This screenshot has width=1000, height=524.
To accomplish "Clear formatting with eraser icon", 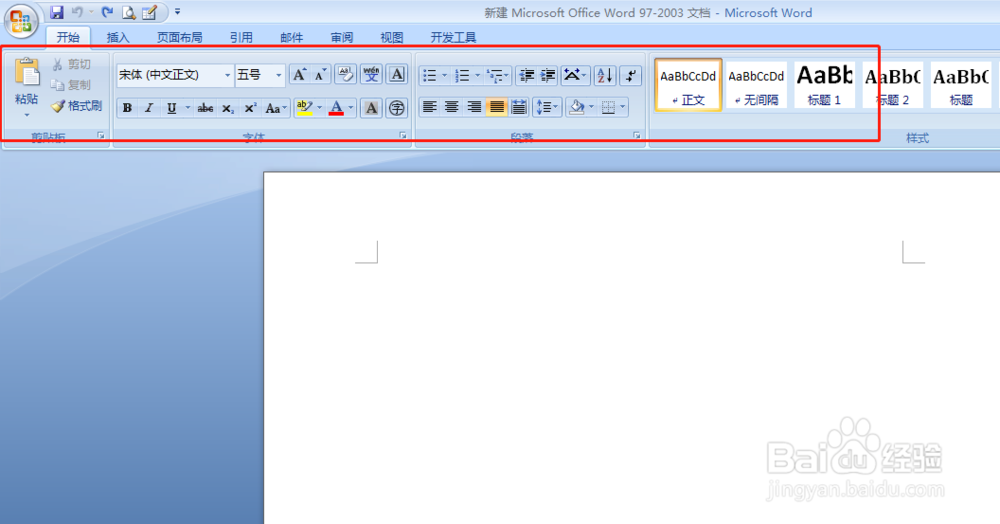I will coord(346,75).
